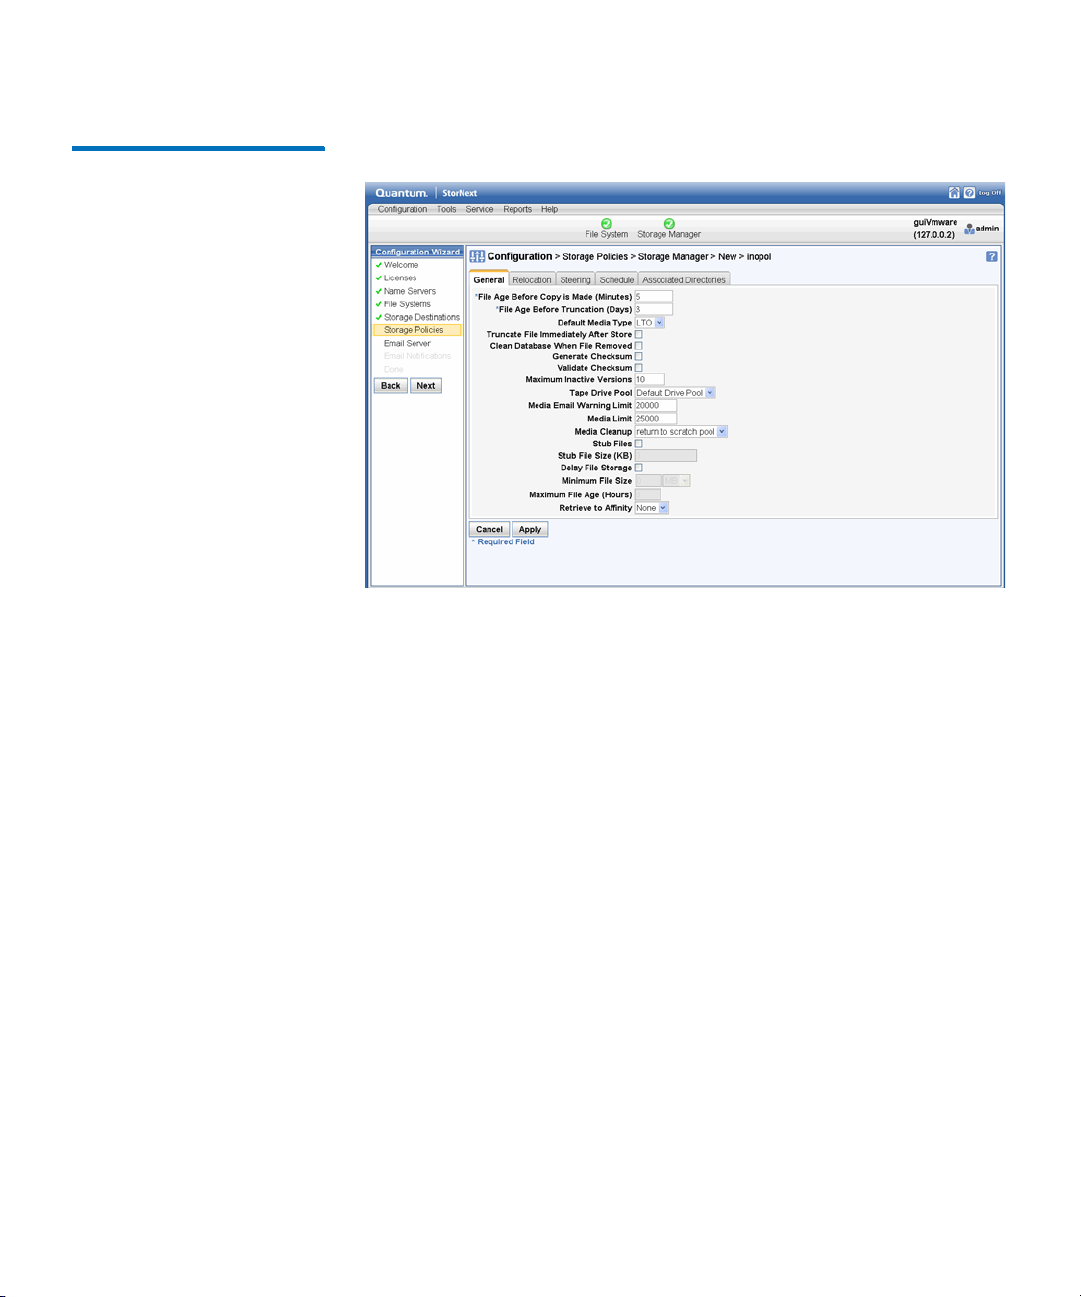The image size is (1081, 1297).
Task: Click the Media Email Warning Limit field
Action: (656, 406)
